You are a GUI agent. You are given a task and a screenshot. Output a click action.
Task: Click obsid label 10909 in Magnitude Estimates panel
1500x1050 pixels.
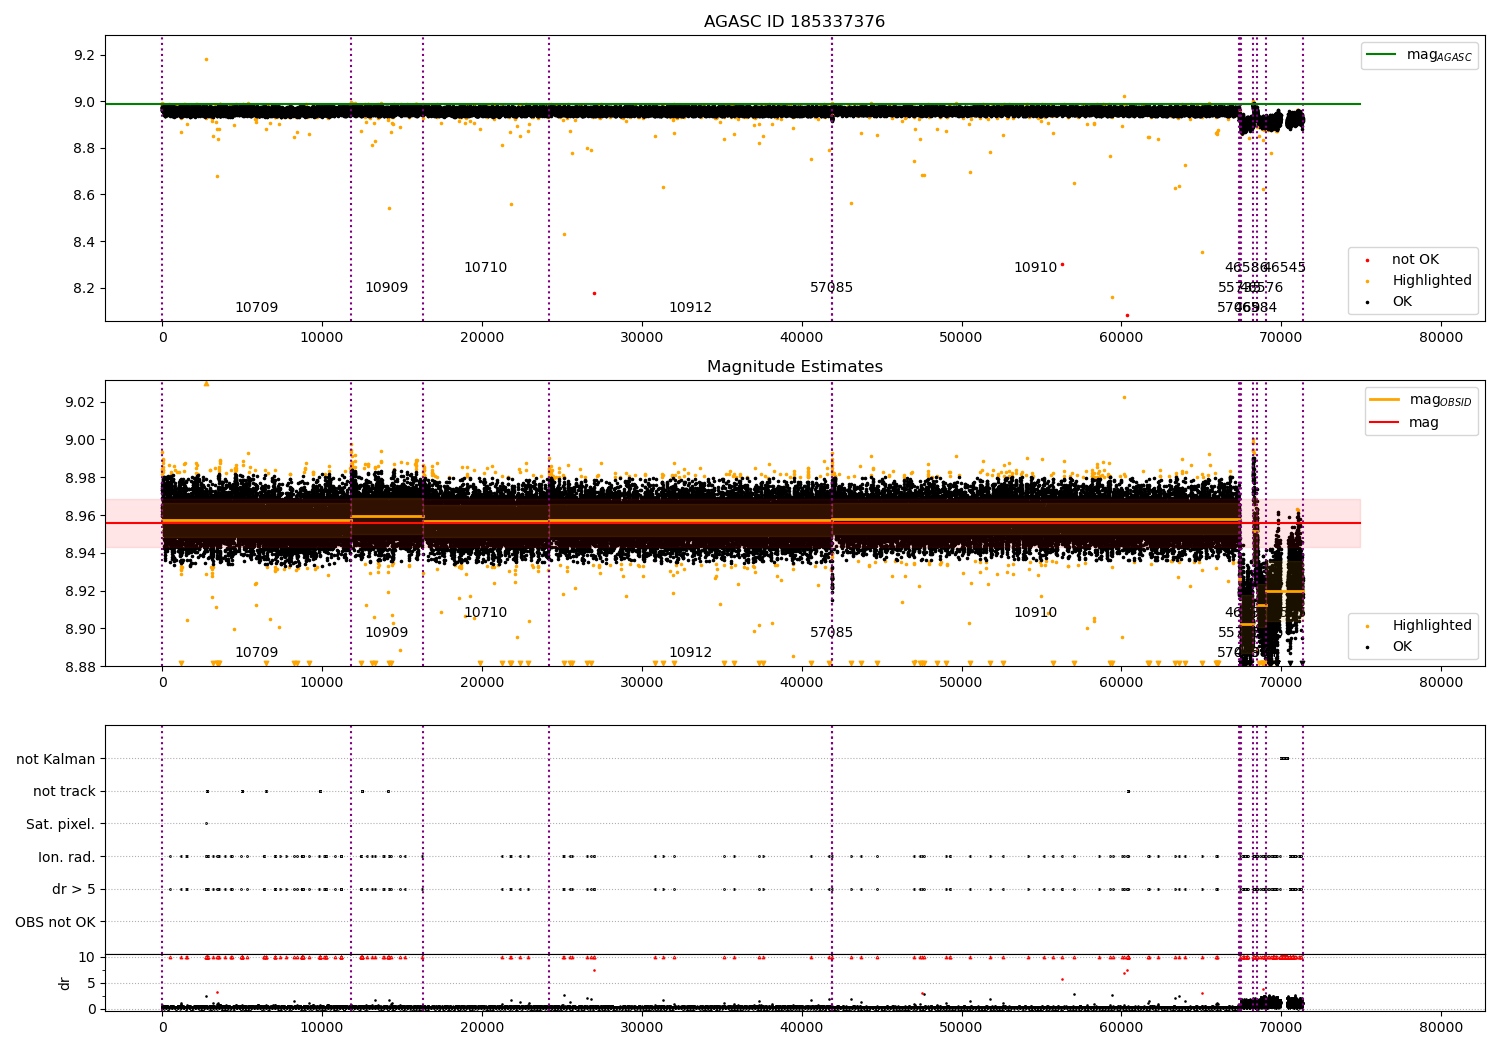pyautogui.click(x=386, y=633)
